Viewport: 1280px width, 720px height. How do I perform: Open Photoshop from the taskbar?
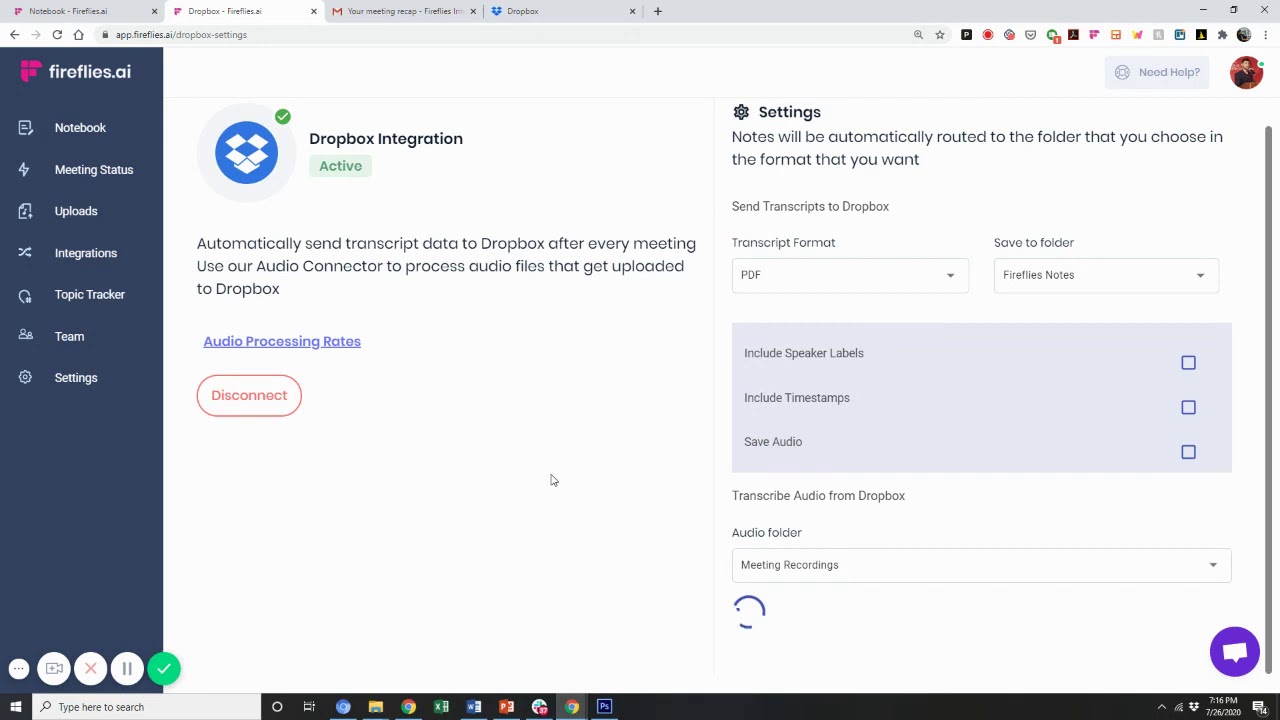point(604,707)
